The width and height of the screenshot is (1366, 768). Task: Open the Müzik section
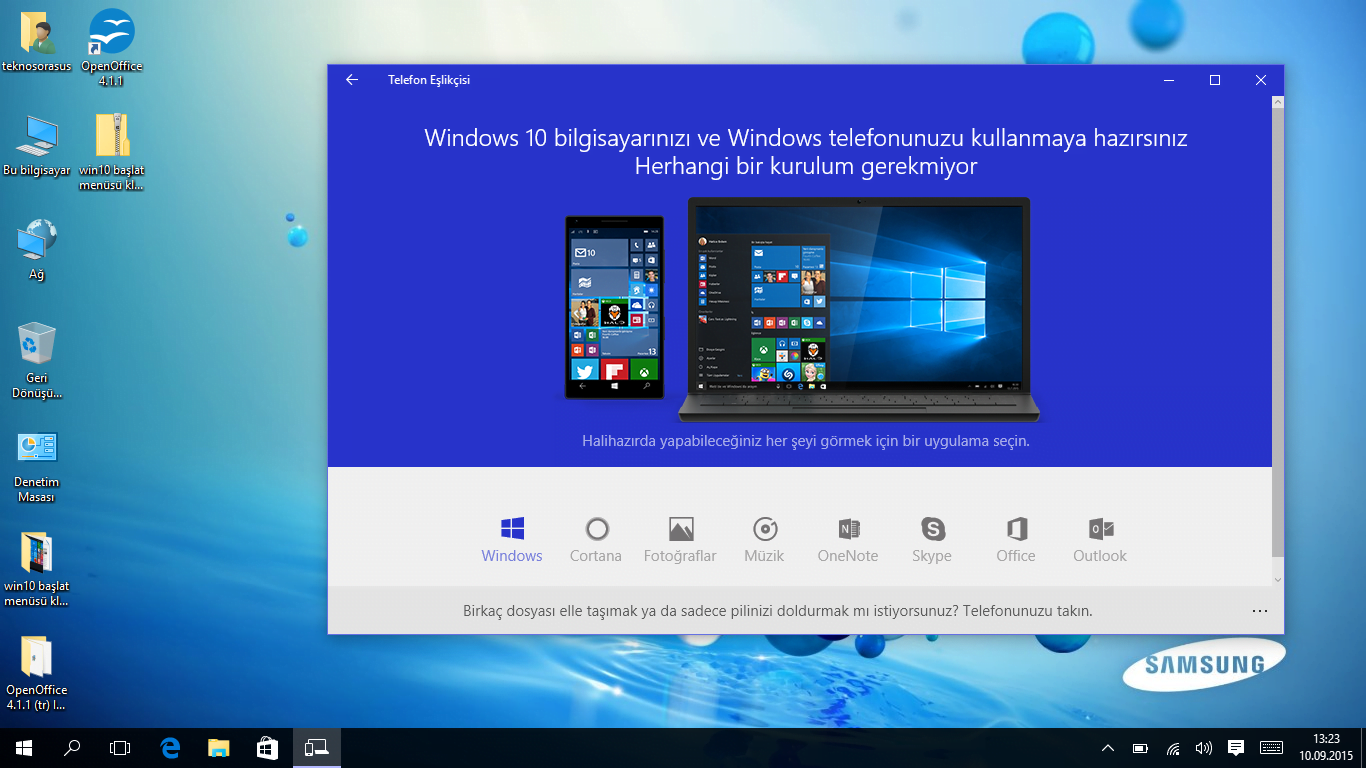764,530
